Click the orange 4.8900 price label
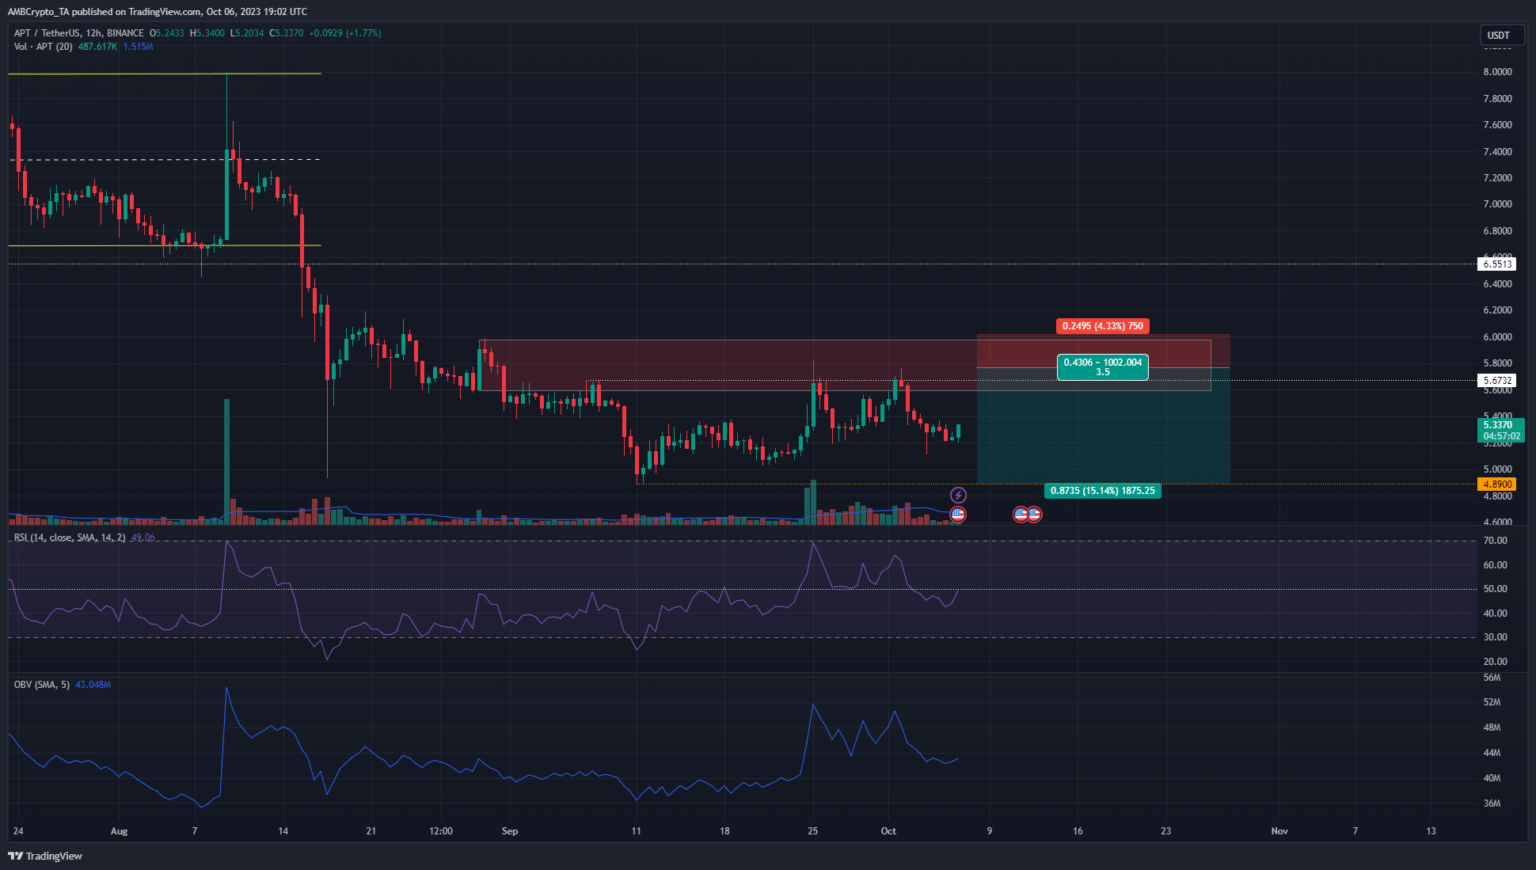Screen dimensions: 1536x870 [1497, 484]
